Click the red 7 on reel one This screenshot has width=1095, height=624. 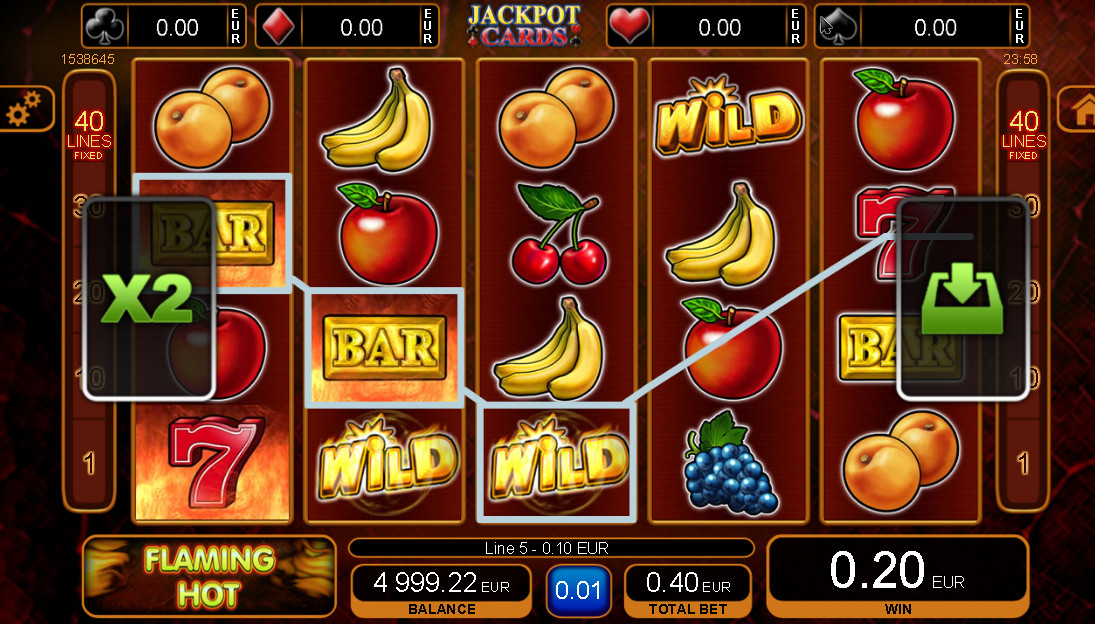point(212,462)
